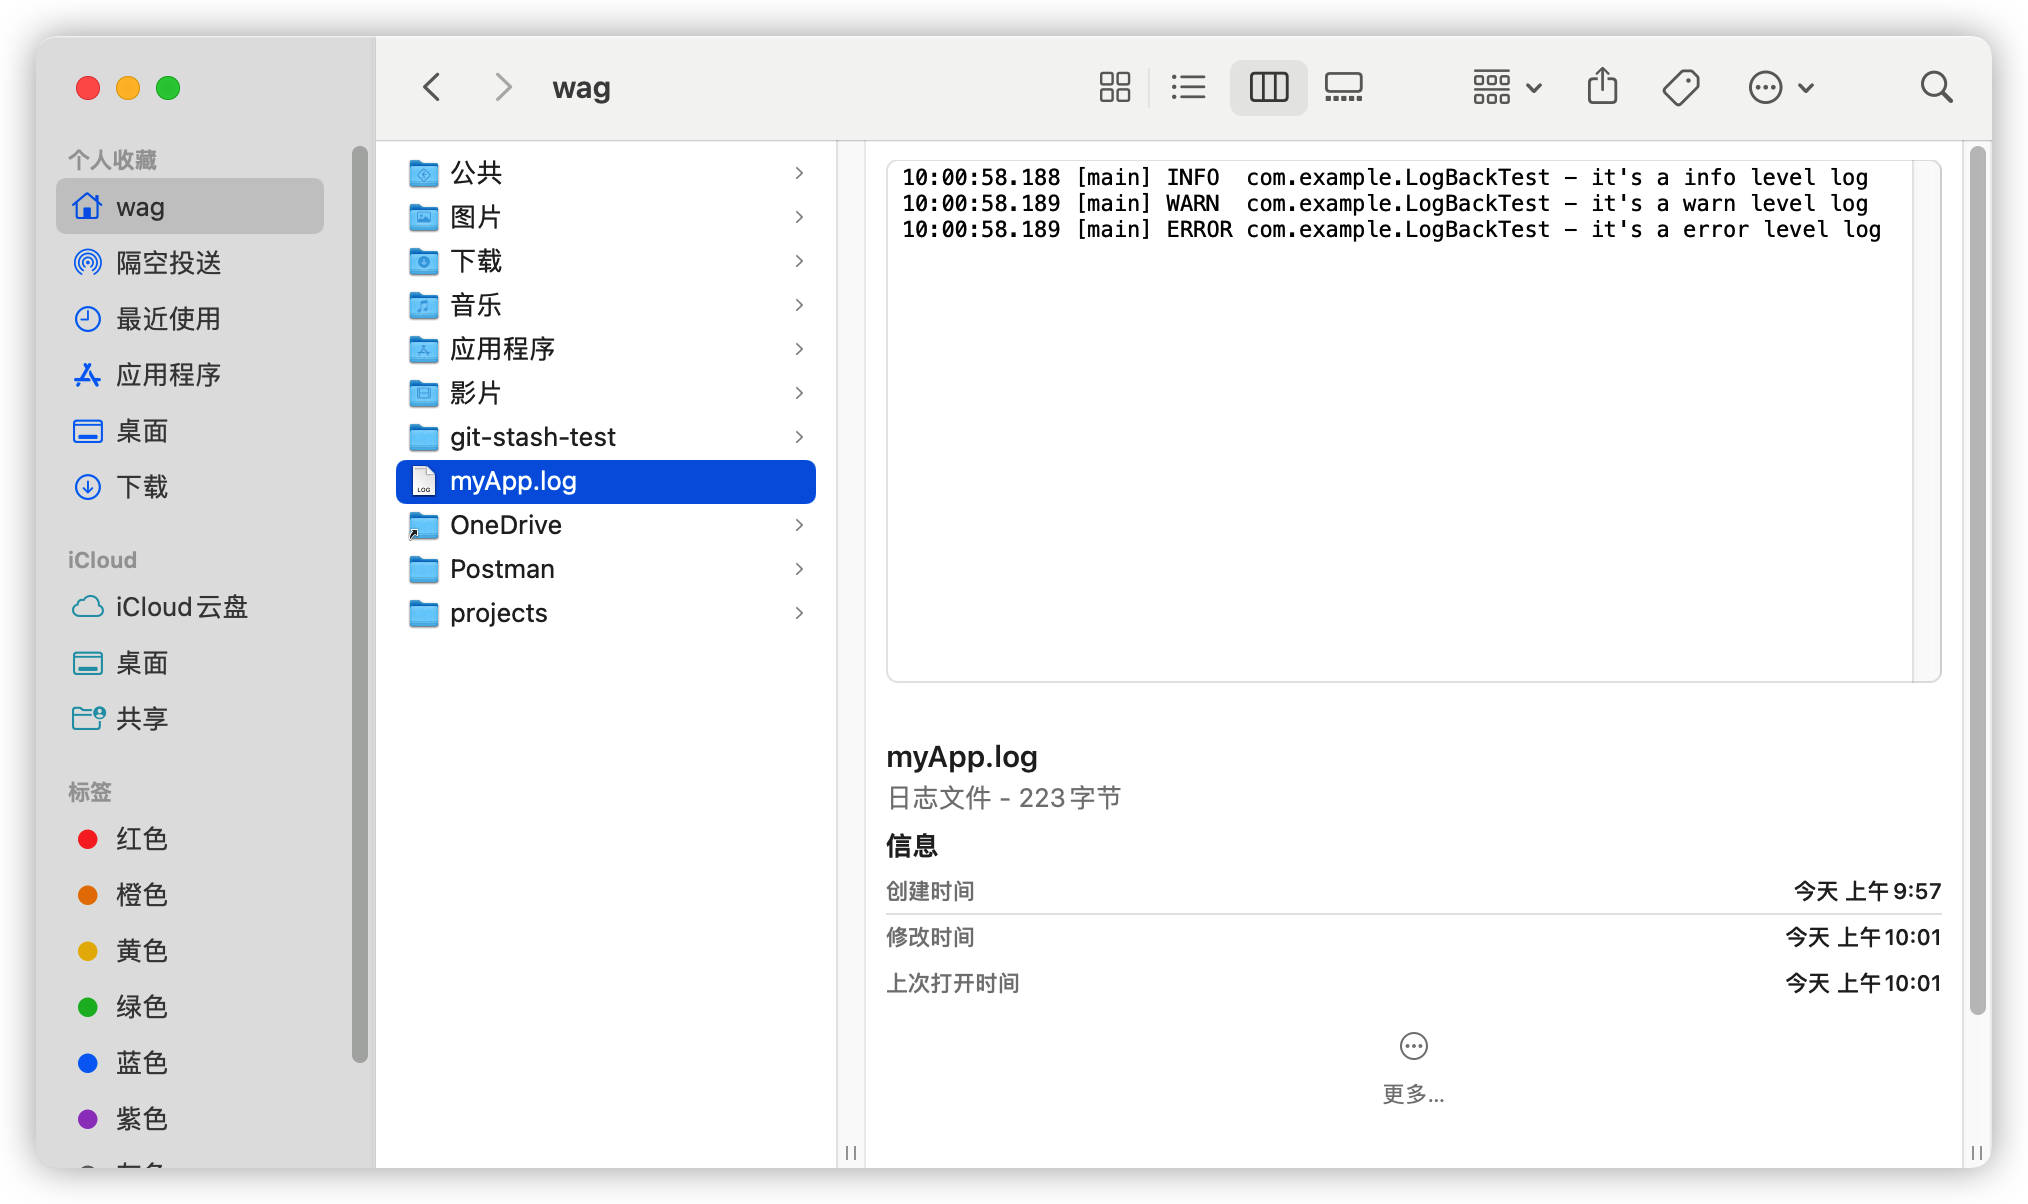Open AirDrop (隔空投送) in sidebar
This screenshot has width=2028, height=1204.
pos(168,263)
